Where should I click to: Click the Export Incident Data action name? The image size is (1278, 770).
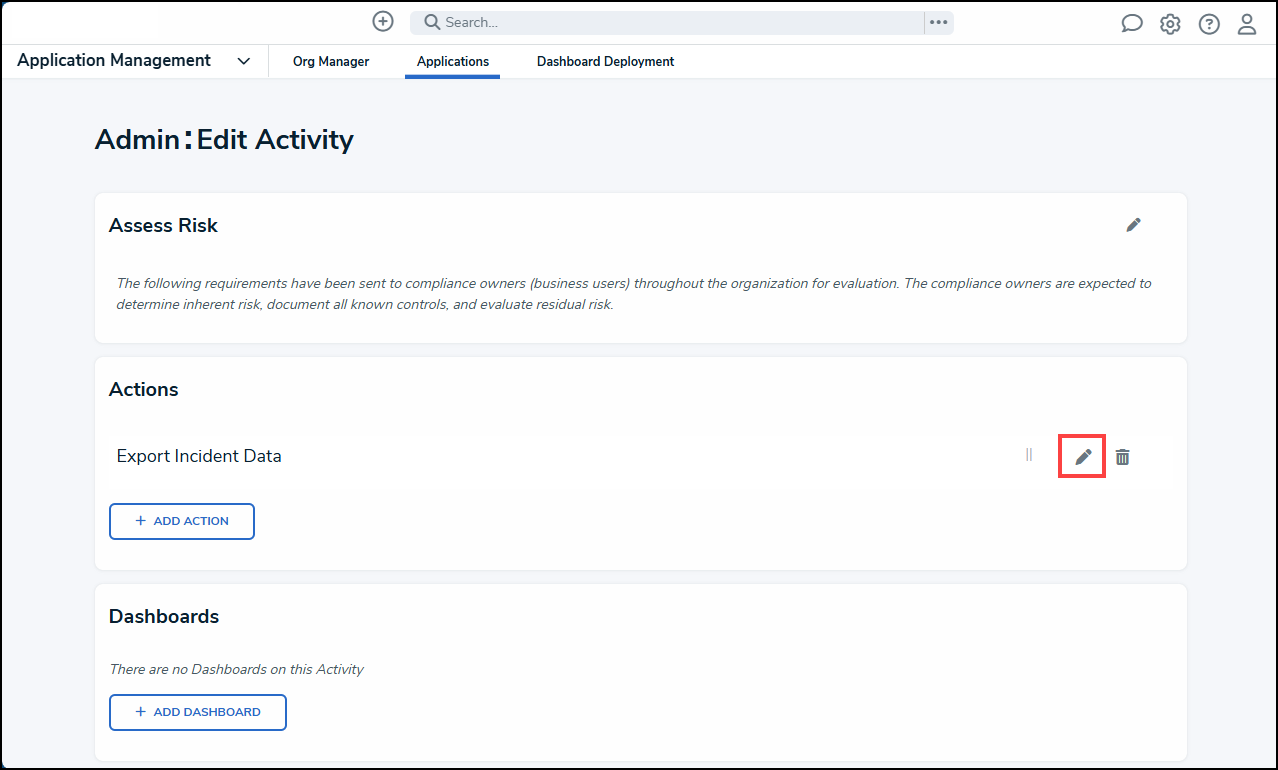point(199,456)
